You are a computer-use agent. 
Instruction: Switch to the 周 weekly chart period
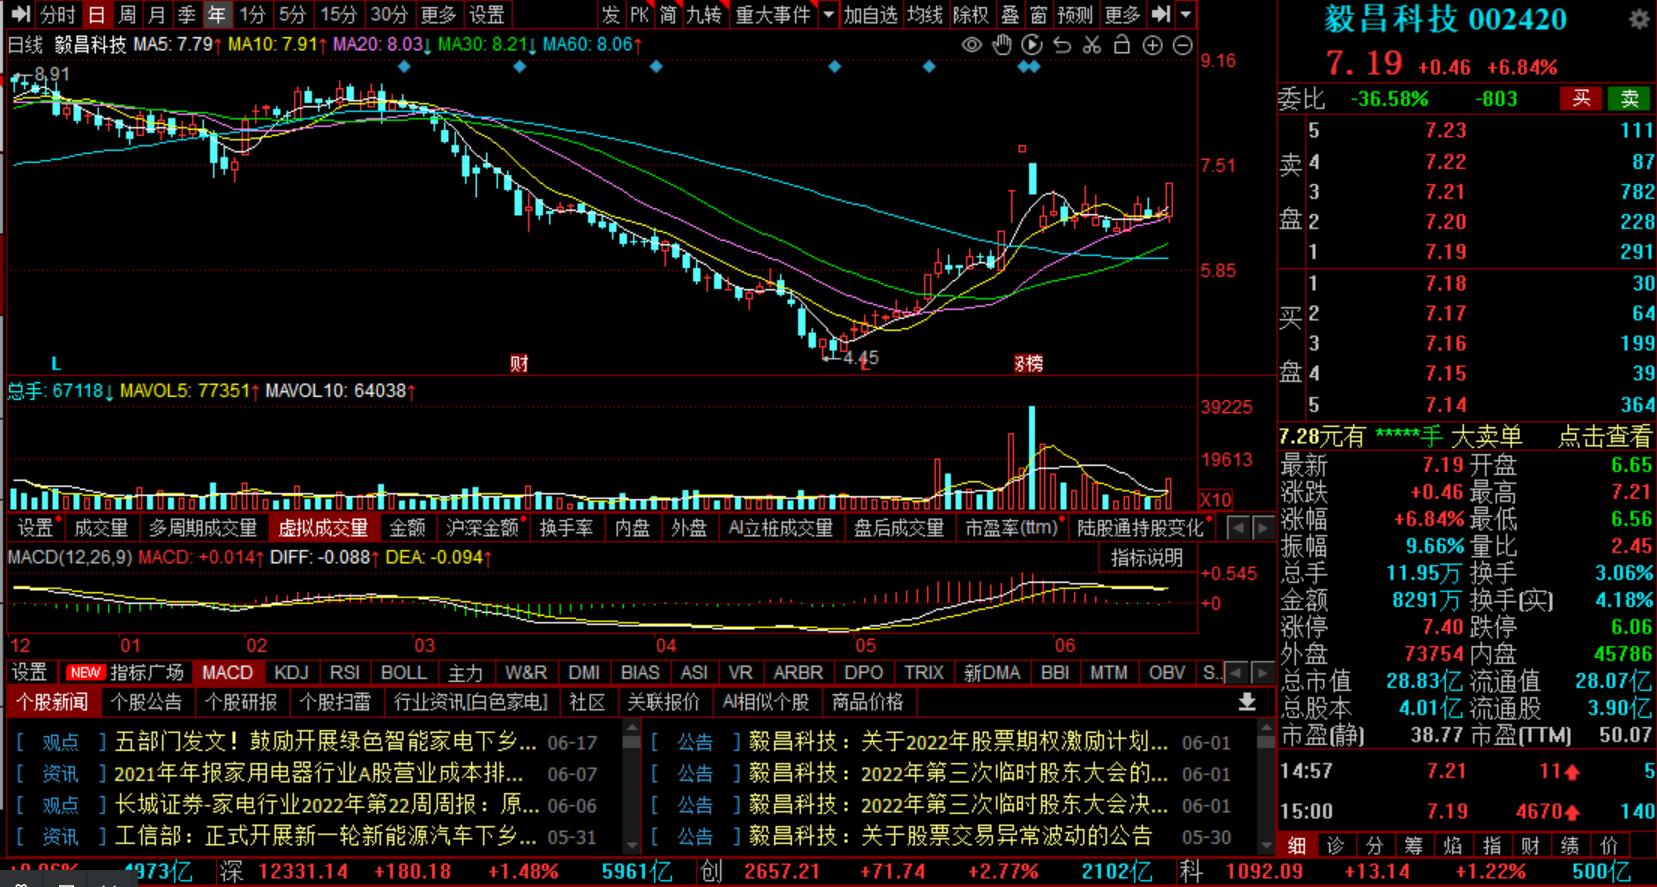127,15
